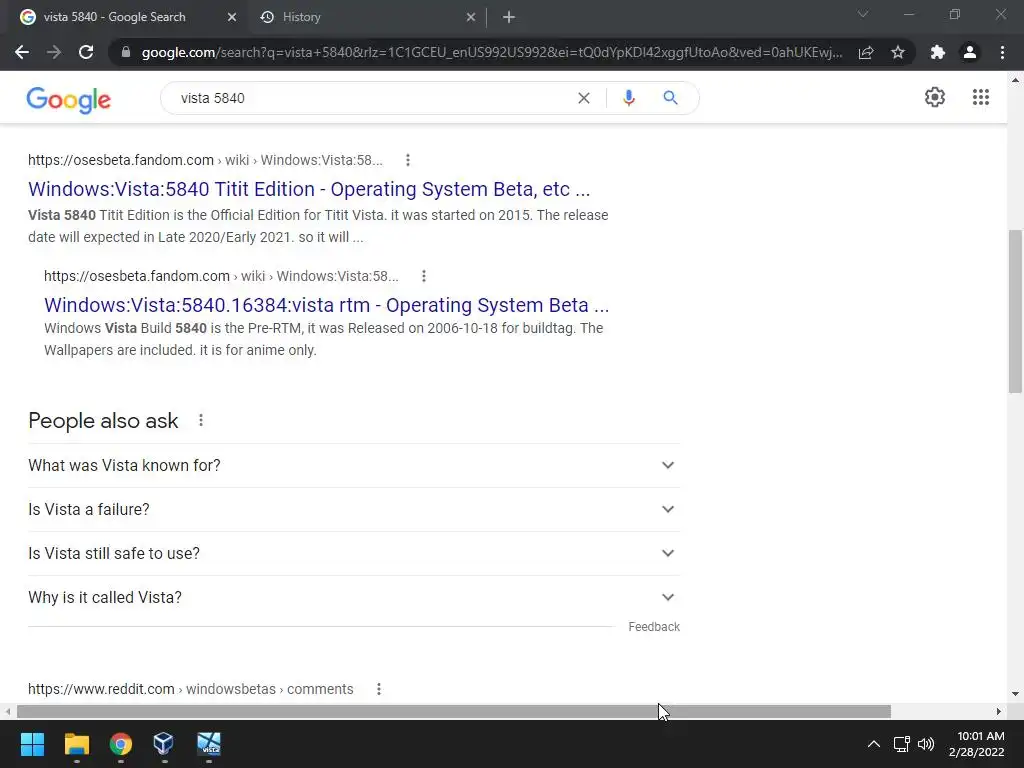Open the Chrome three-dot menu
This screenshot has height=768, width=1024.
tap(1002, 52)
